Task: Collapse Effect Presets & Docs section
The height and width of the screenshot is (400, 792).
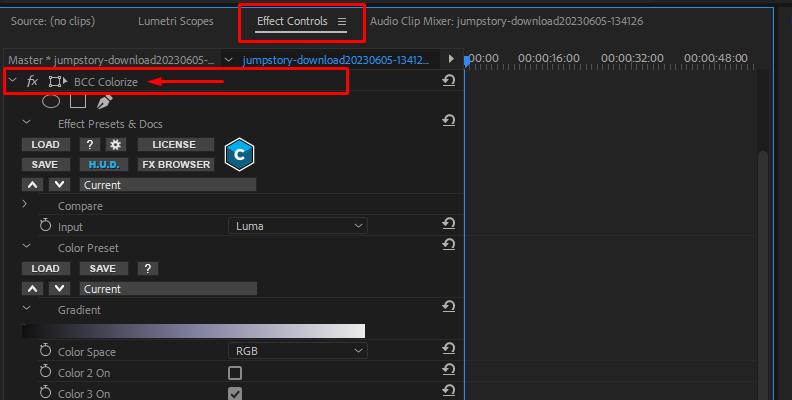Action: 26,122
